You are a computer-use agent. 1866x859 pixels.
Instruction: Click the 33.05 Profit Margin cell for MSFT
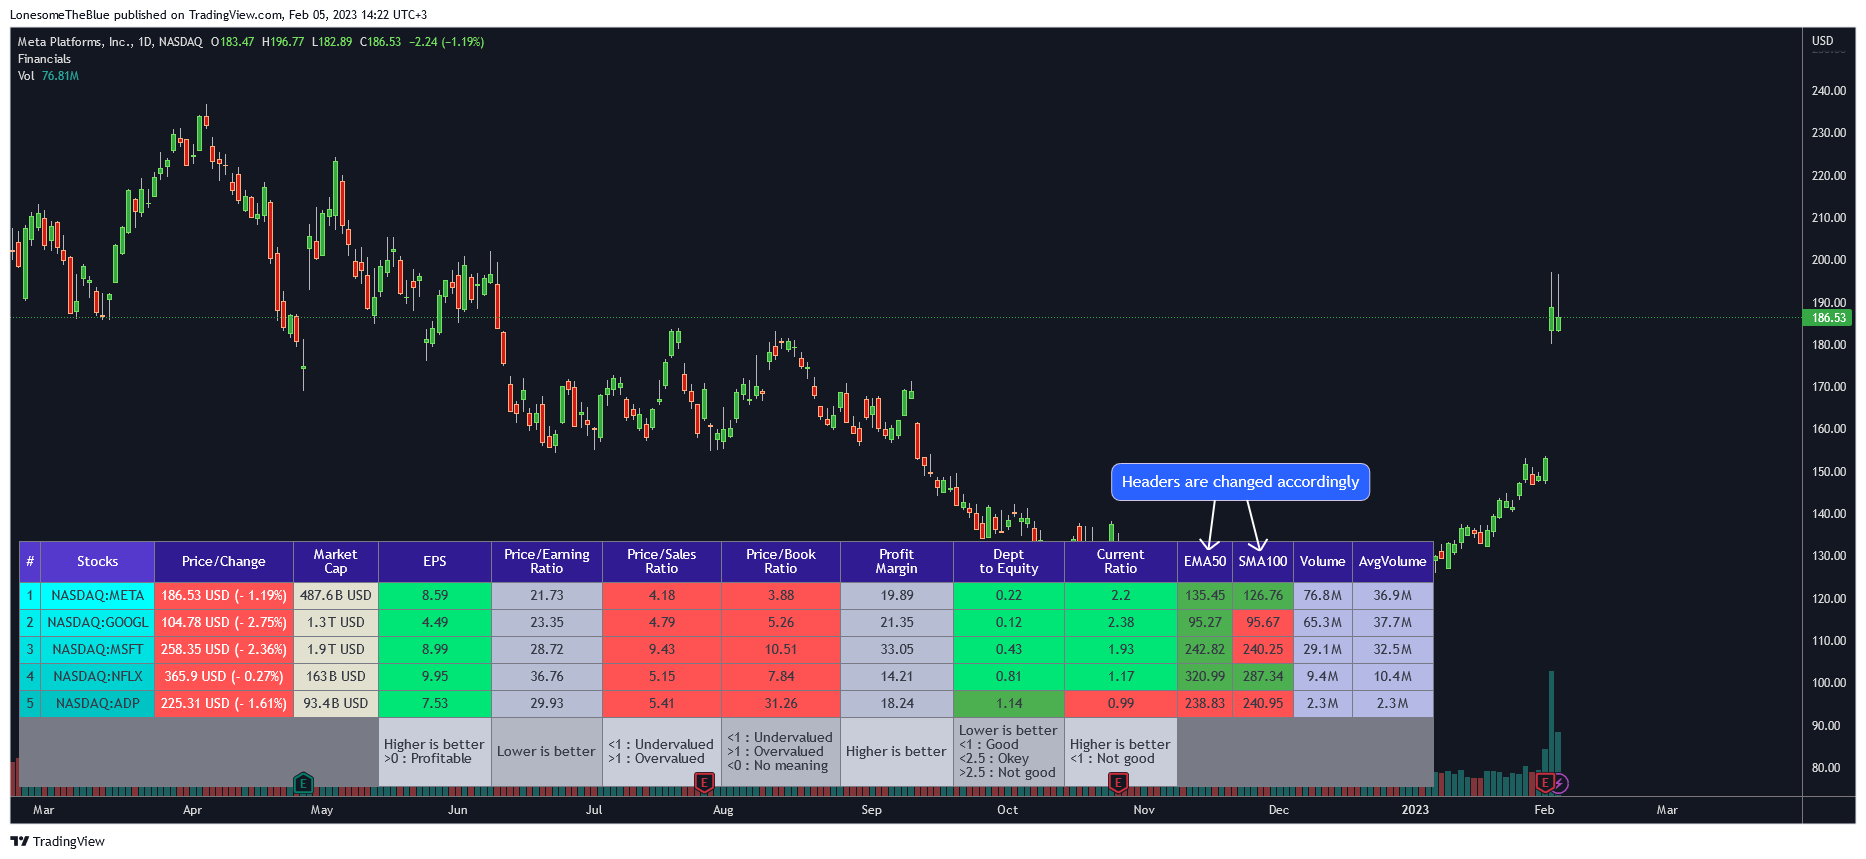(x=897, y=650)
